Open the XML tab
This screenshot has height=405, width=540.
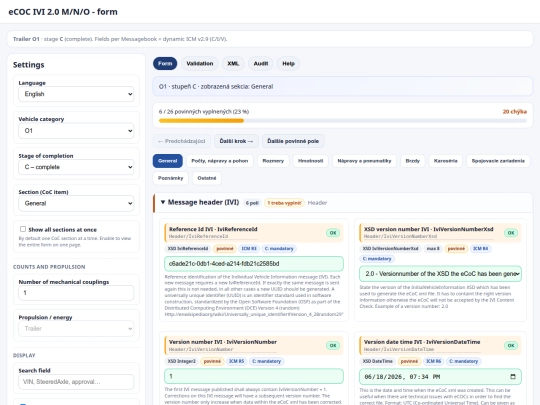(x=233, y=63)
